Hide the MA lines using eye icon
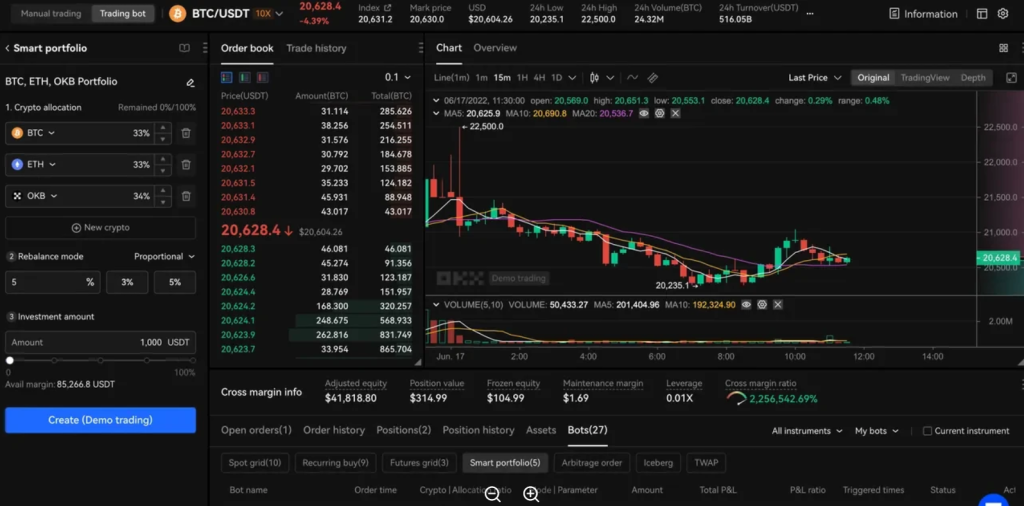Screen dimensions: 1024x506 click(x=644, y=114)
